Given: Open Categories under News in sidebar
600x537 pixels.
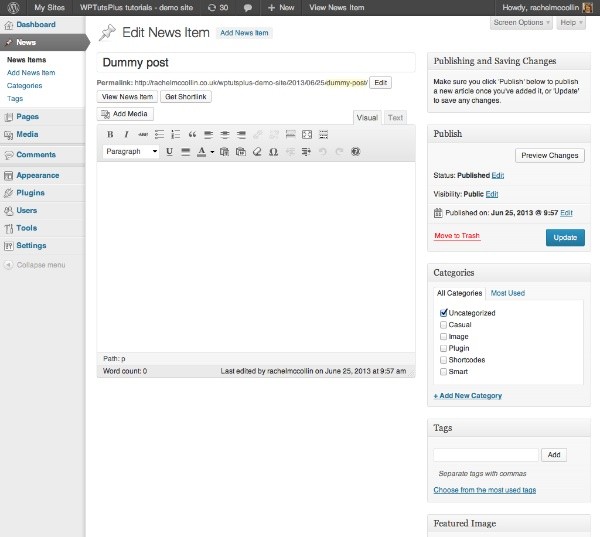Looking at the screenshot, I should (24, 86).
